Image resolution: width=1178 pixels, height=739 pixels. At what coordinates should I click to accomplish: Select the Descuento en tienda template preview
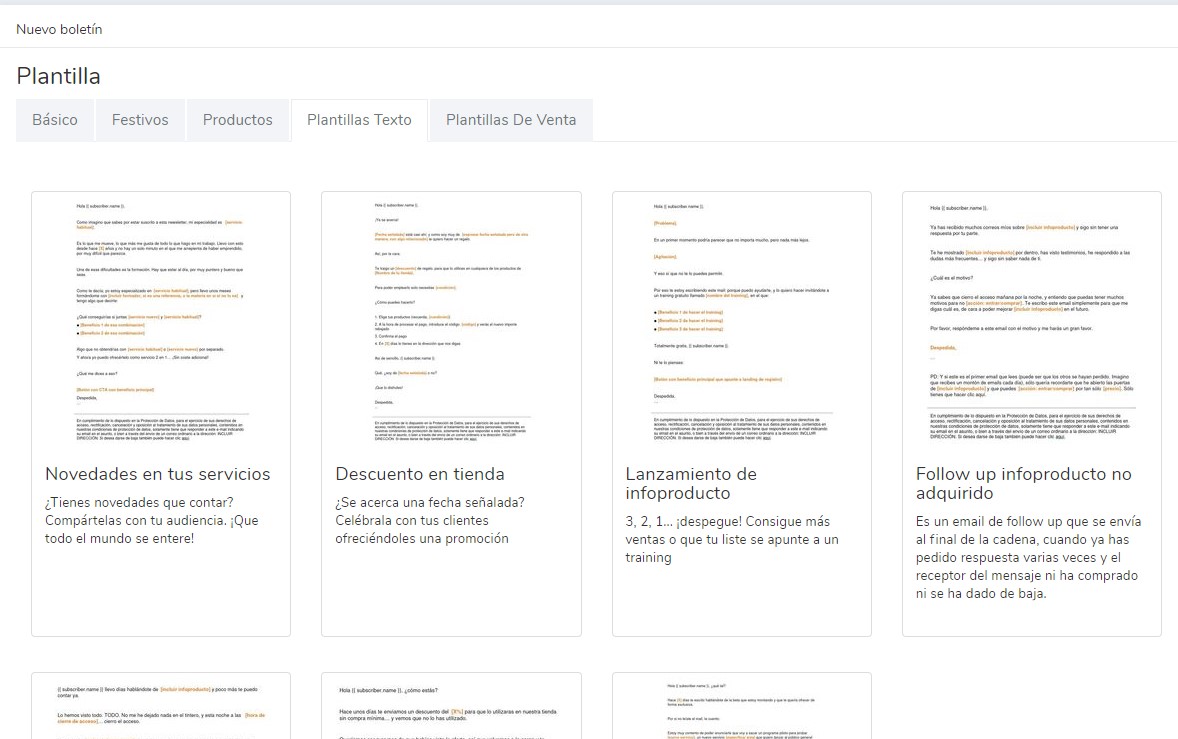(x=452, y=321)
